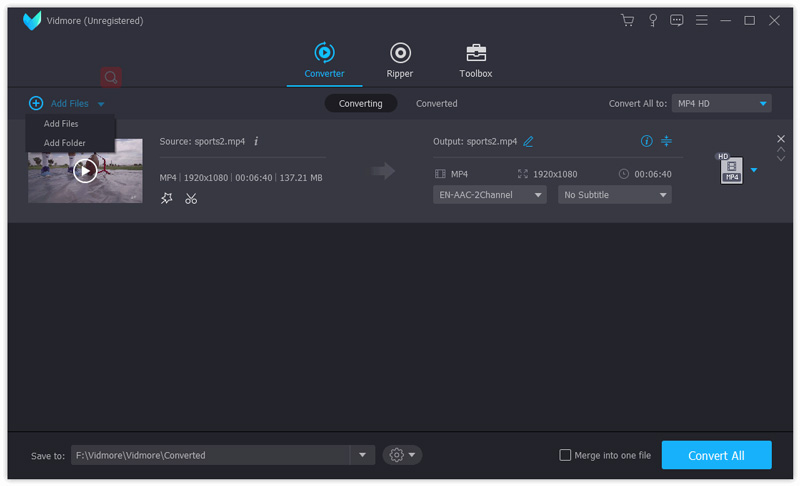Enable Merge into one file
The height and width of the screenshot is (486, 800).
566,455
